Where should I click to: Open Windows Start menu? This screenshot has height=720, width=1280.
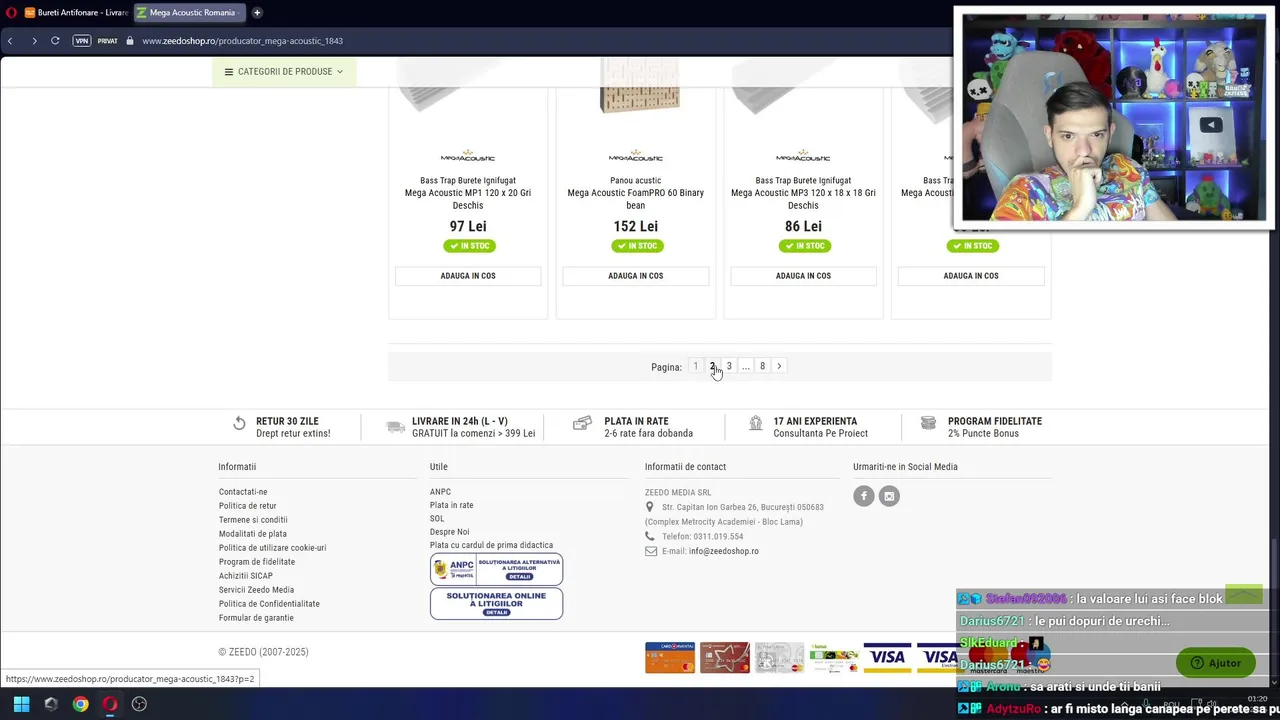point(21,704)
